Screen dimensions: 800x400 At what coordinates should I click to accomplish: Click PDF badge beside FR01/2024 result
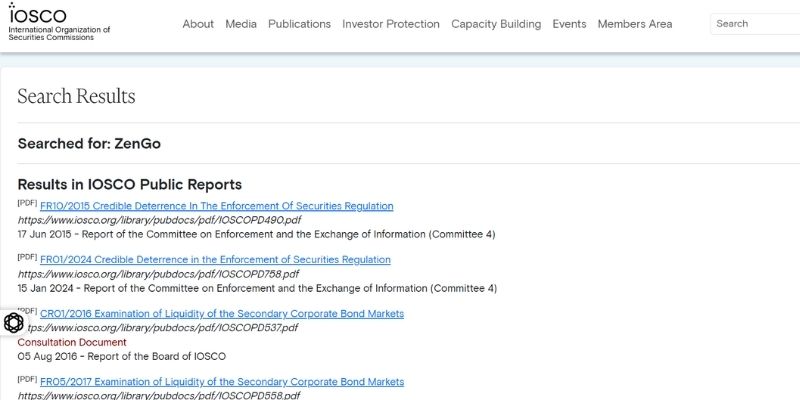coord(27,257)
